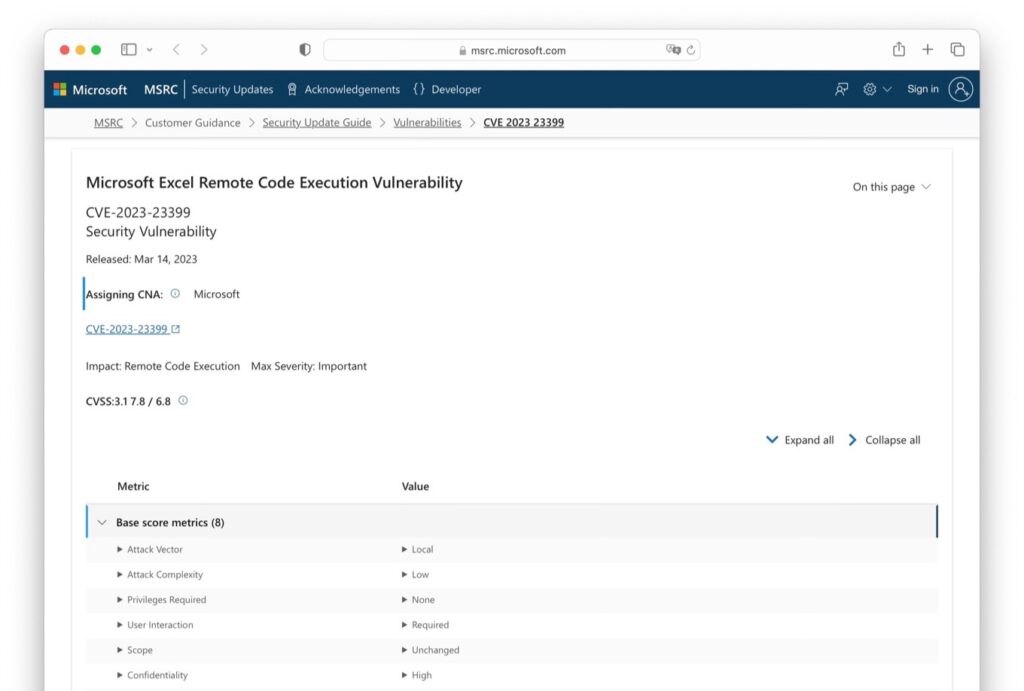Click Safari's Share icon

pyautogui.click(x=899, y=48)
